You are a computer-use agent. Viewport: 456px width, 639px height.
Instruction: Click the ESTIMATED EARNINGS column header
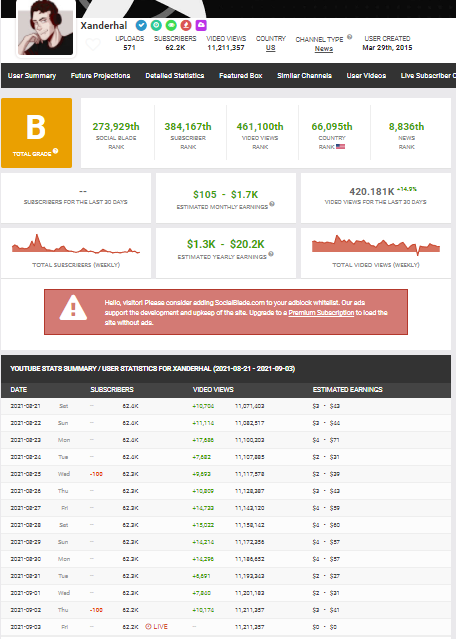348,390
